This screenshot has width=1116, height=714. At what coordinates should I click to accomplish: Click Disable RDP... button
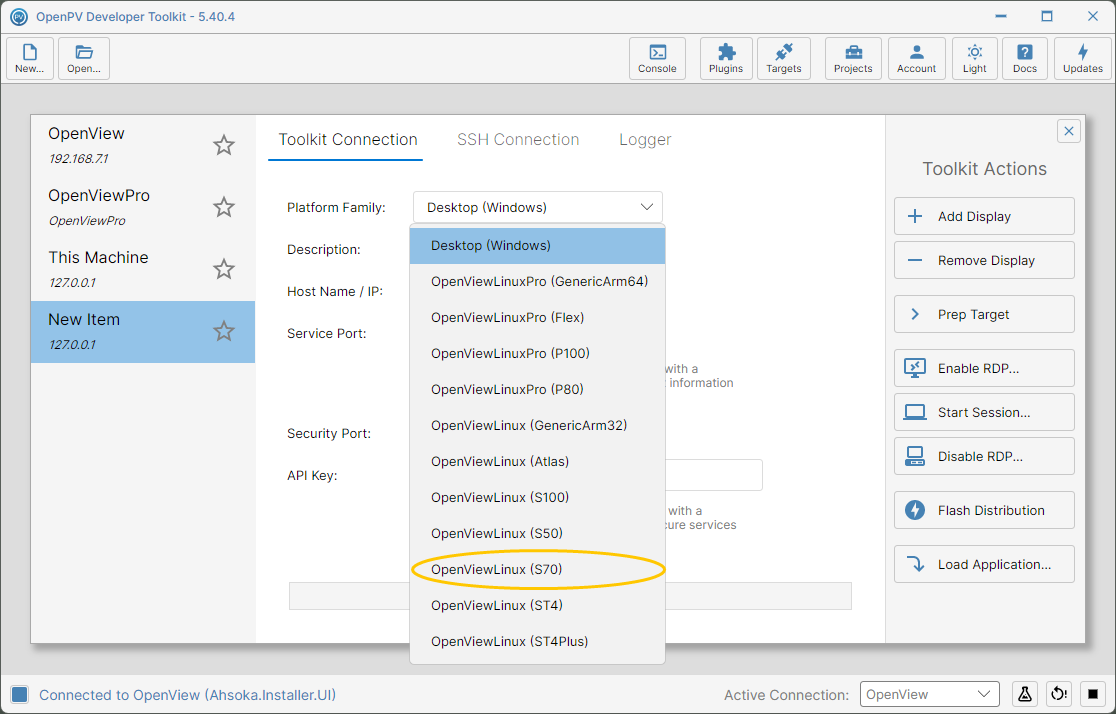pos(984,456)
